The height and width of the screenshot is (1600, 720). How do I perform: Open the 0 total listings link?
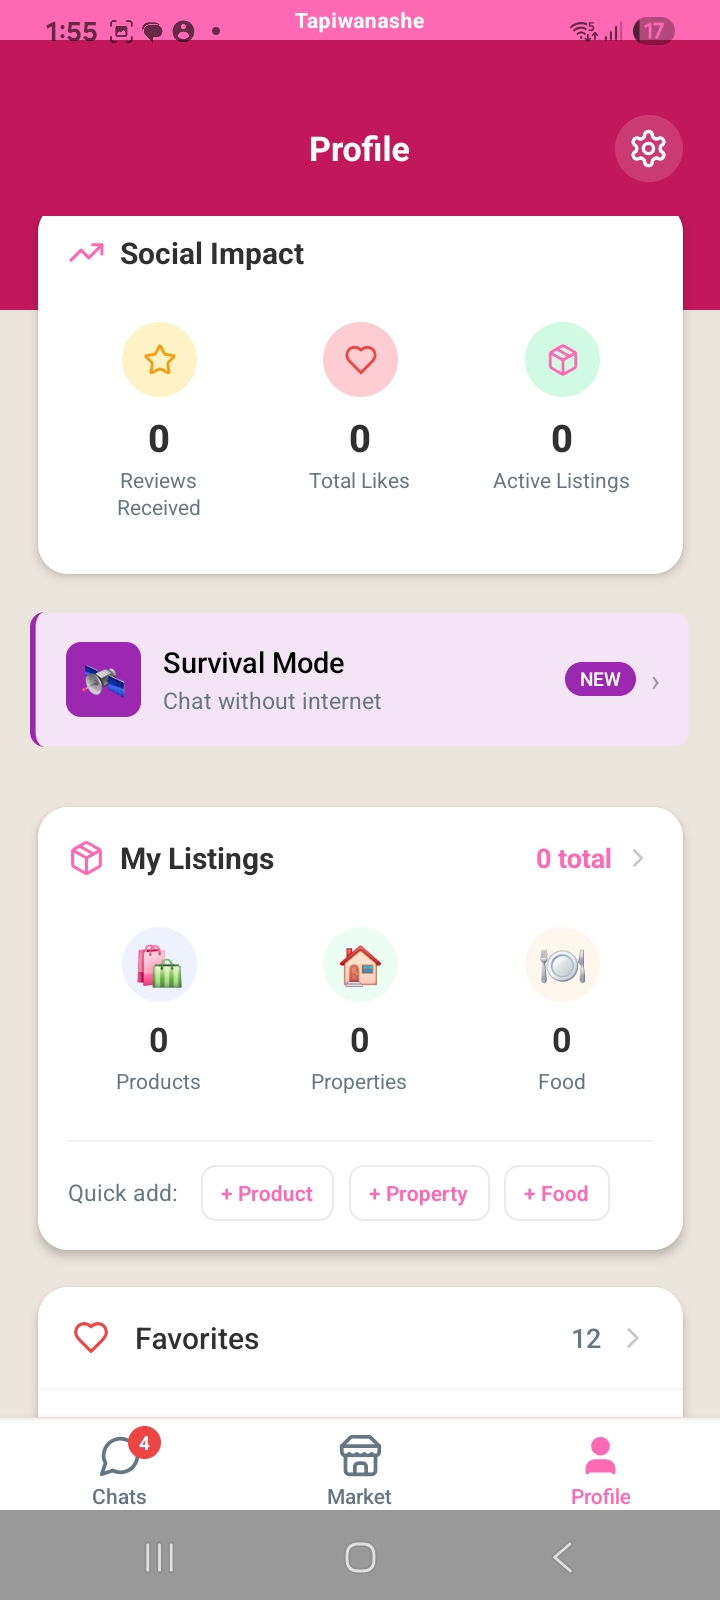click(x=573, y=859)
